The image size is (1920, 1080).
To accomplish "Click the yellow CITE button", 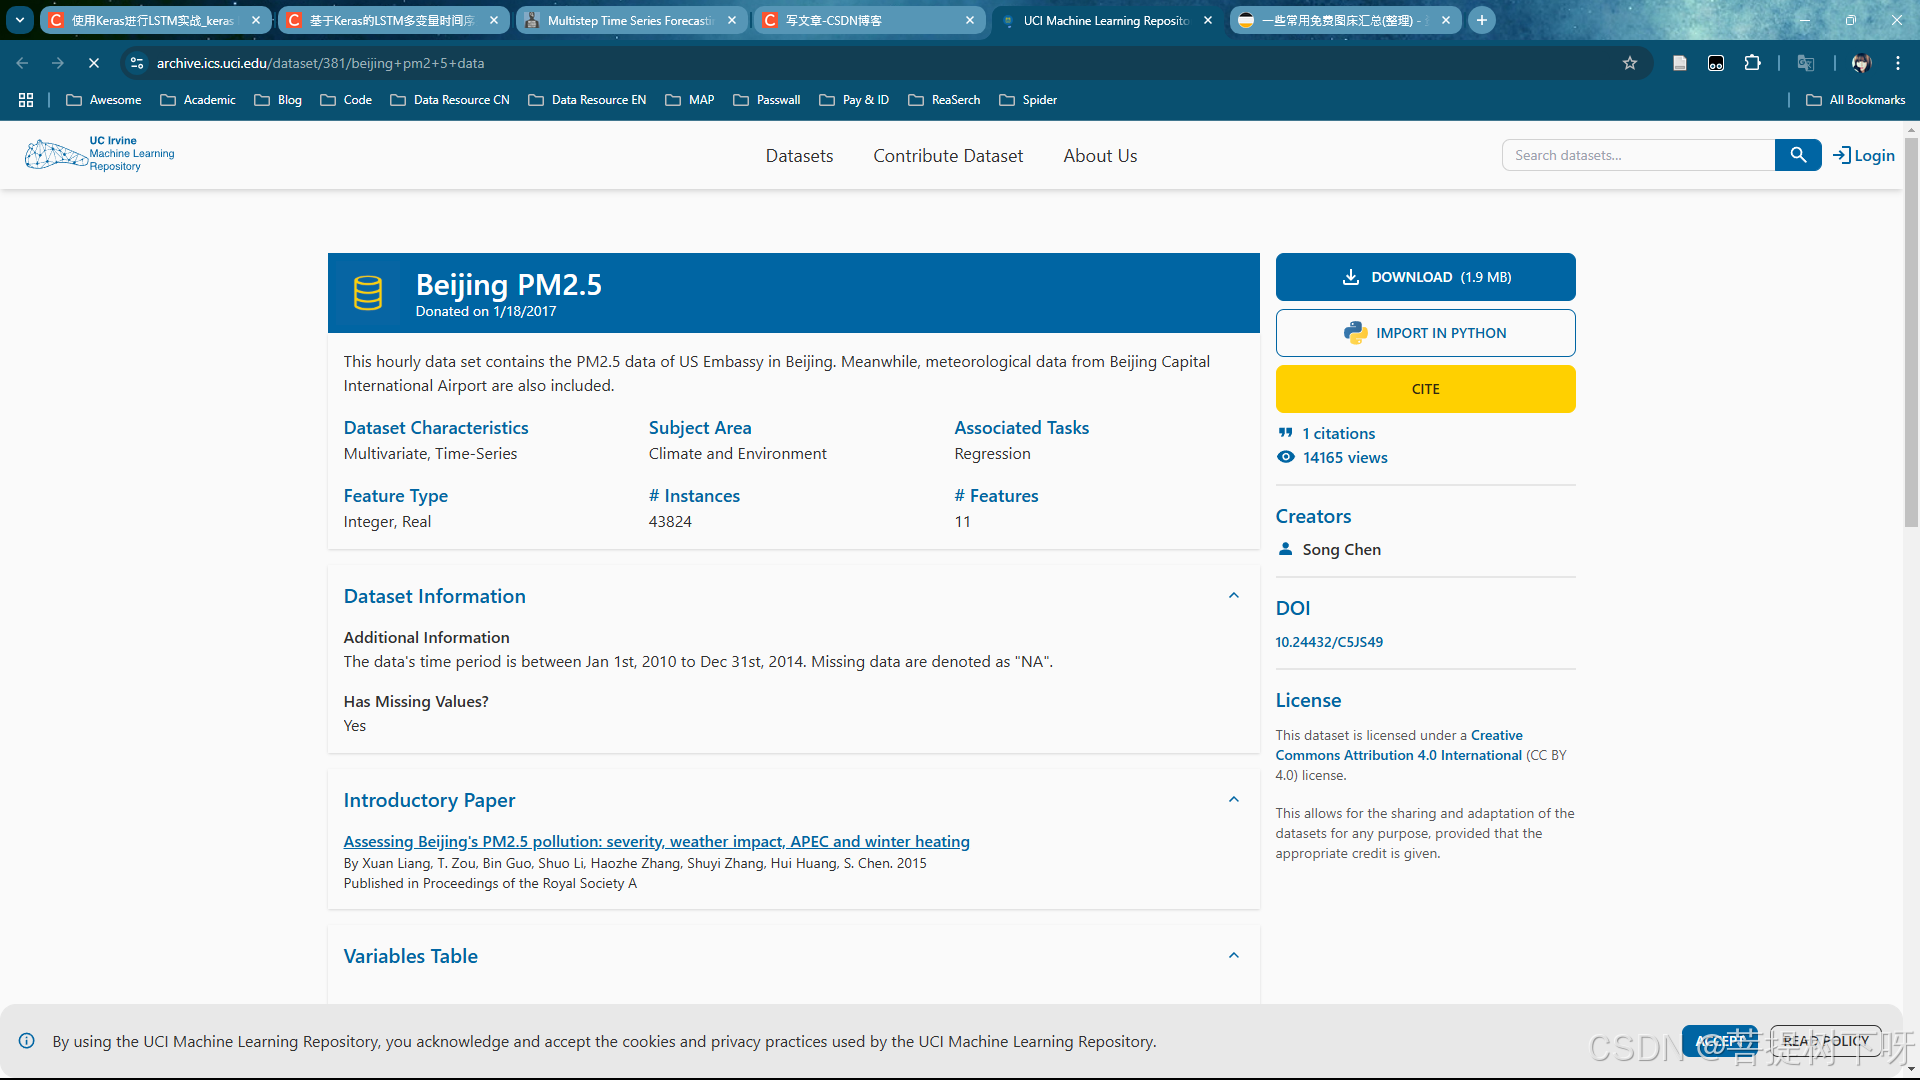I will pos(1425,389).
